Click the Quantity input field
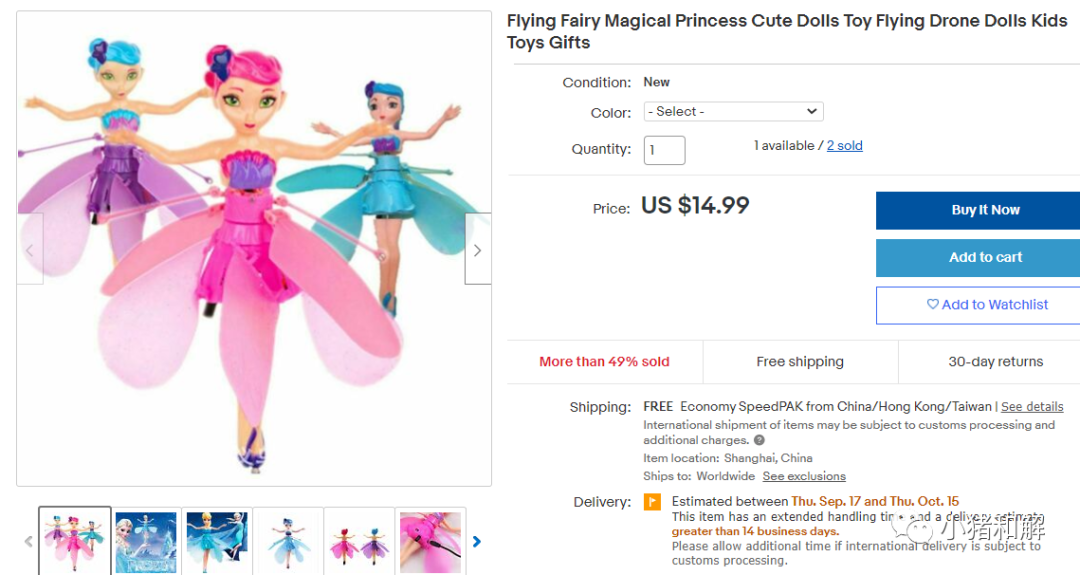Image resolution: width=1080 pixels, height=575 pixels. tap(664, 150)
